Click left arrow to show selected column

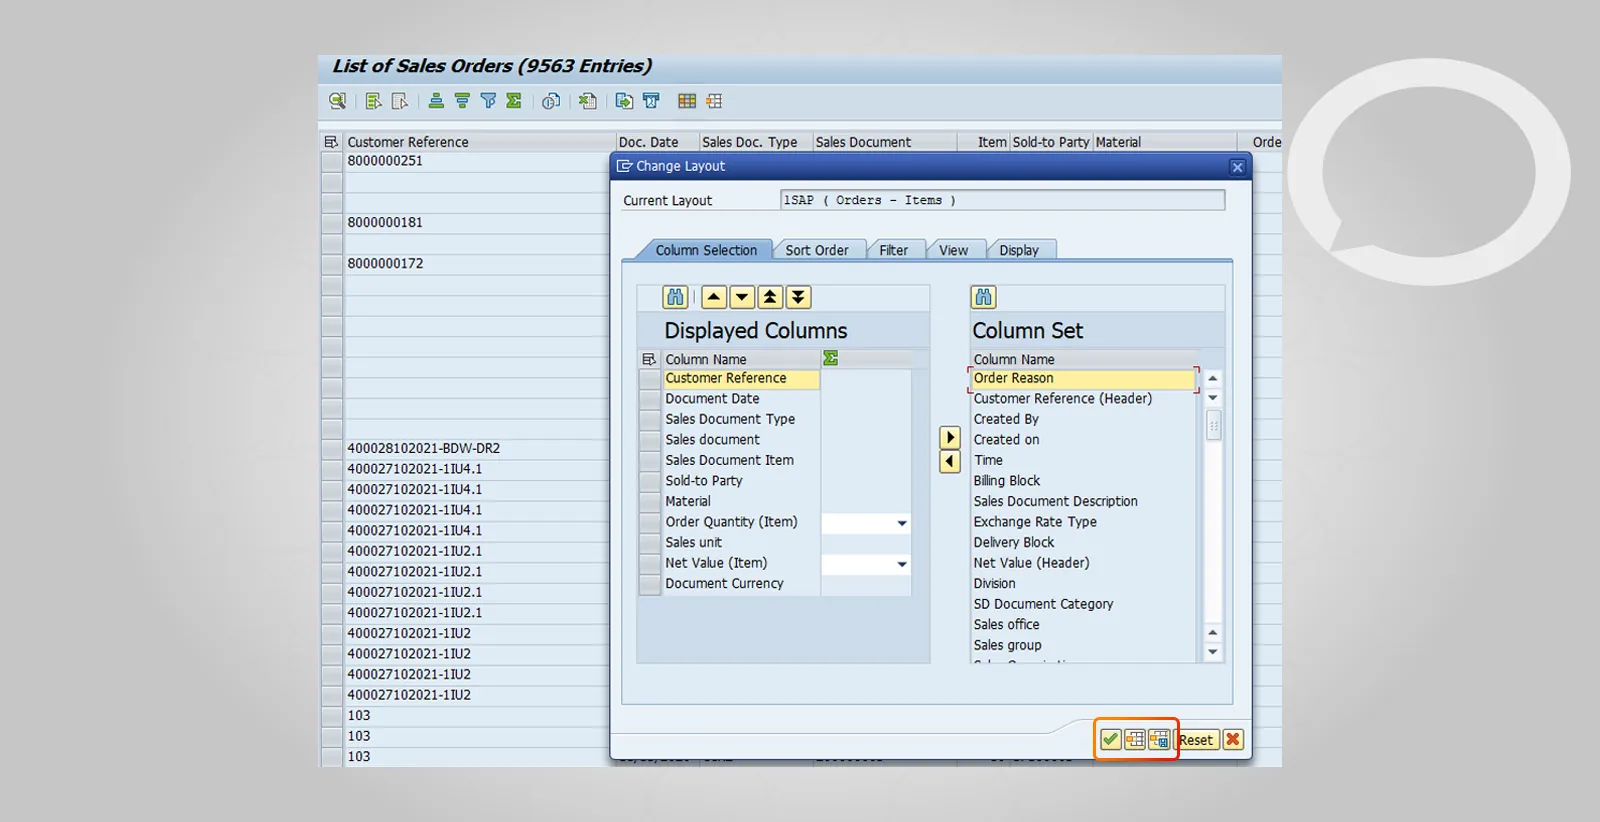[950, 461]
